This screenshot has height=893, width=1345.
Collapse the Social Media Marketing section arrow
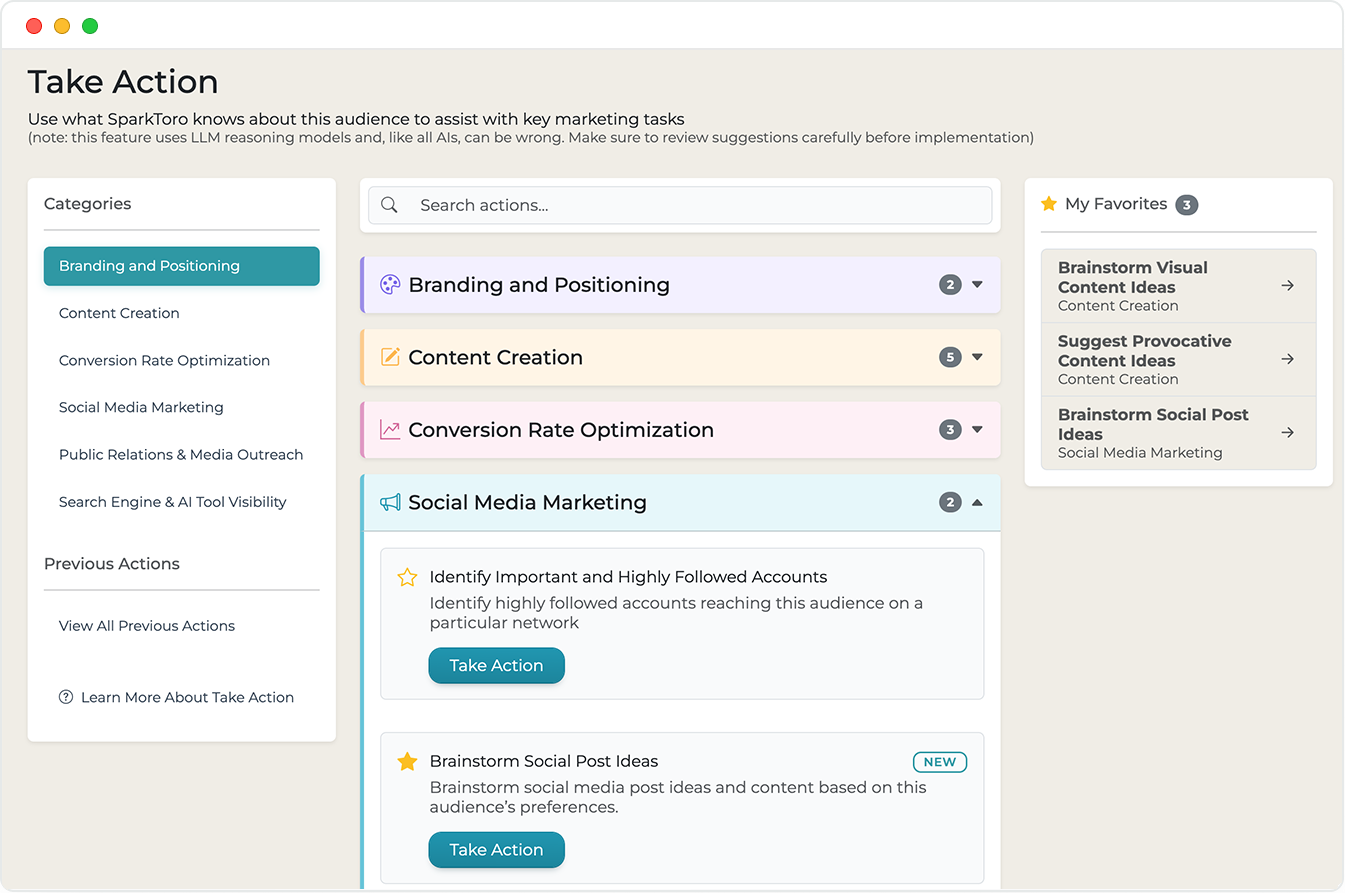pyautogui.click(x=977, y=502)
